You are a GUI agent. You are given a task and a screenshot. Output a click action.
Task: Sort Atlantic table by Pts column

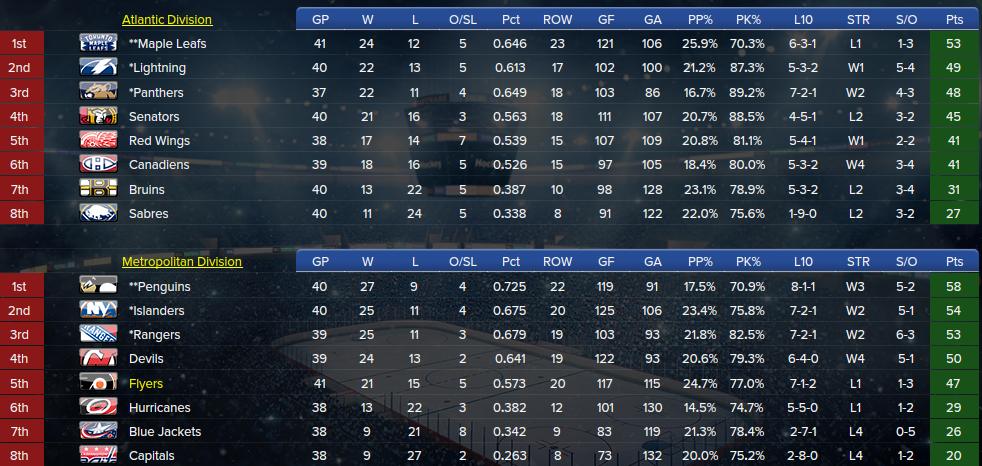pos(954,19)
